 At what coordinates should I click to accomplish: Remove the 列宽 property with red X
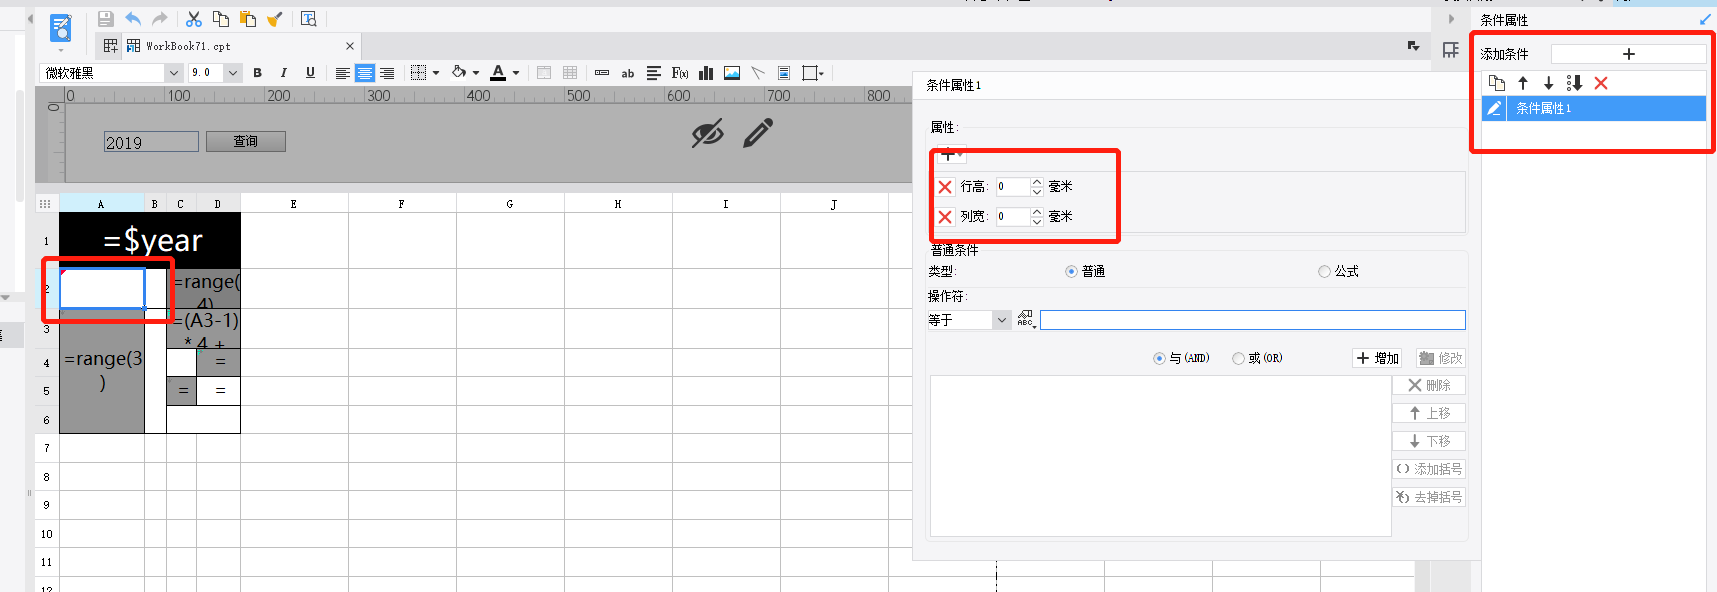tap(945, 217)
